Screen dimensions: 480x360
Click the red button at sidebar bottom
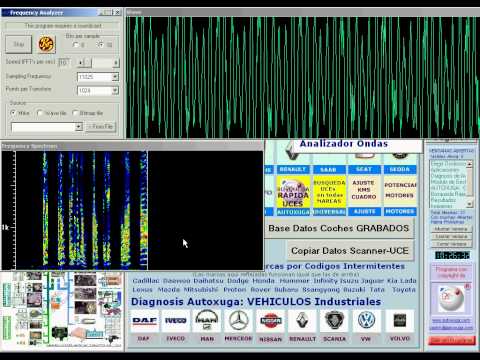pos(452,340)
